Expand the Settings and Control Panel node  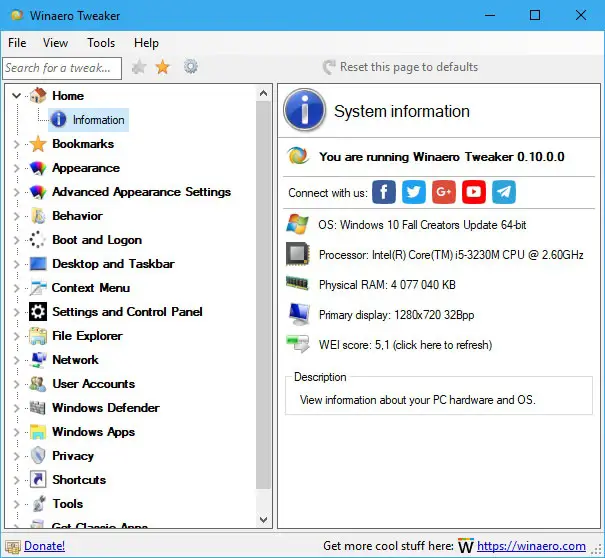click(x=16, y=312)
